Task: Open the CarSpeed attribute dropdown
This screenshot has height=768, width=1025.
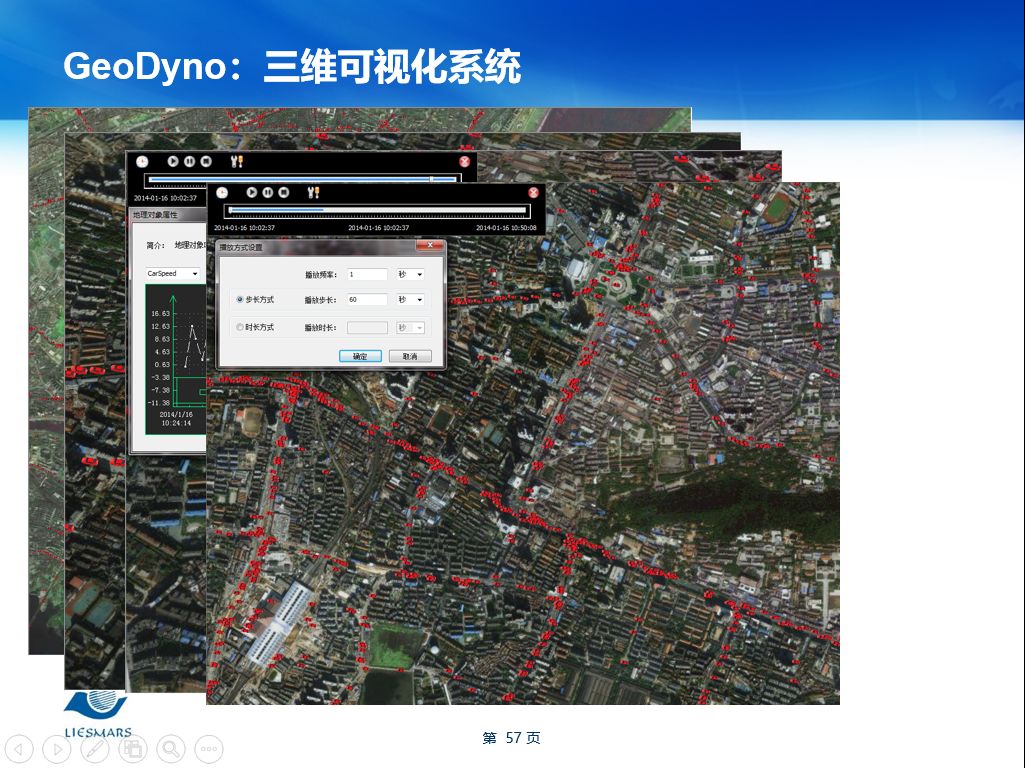Action: [173, 273]
